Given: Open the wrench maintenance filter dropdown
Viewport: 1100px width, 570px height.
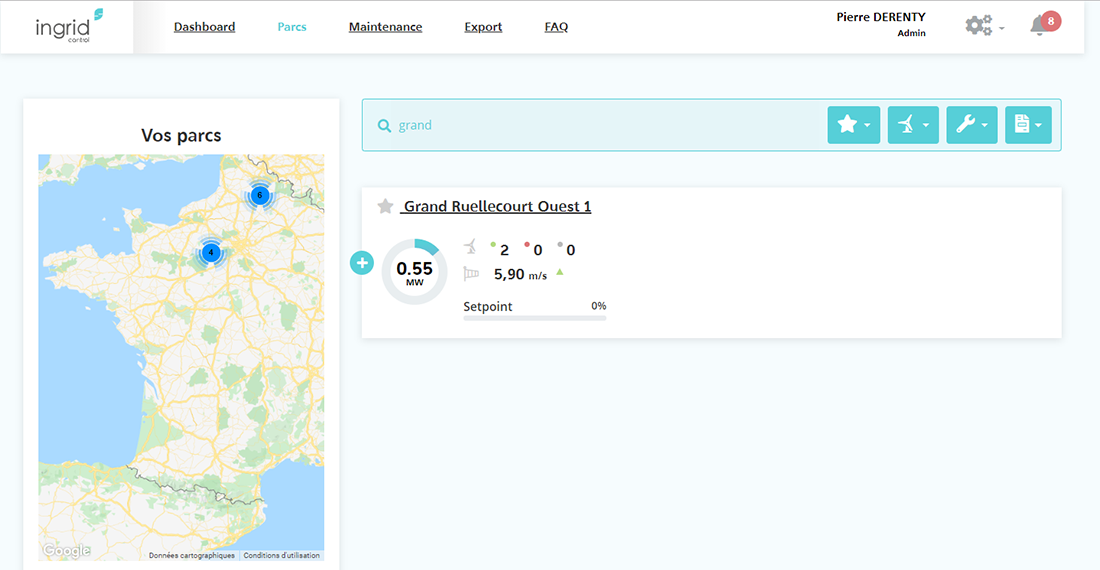Looking at the screenshot, I should tap(971, 125).
